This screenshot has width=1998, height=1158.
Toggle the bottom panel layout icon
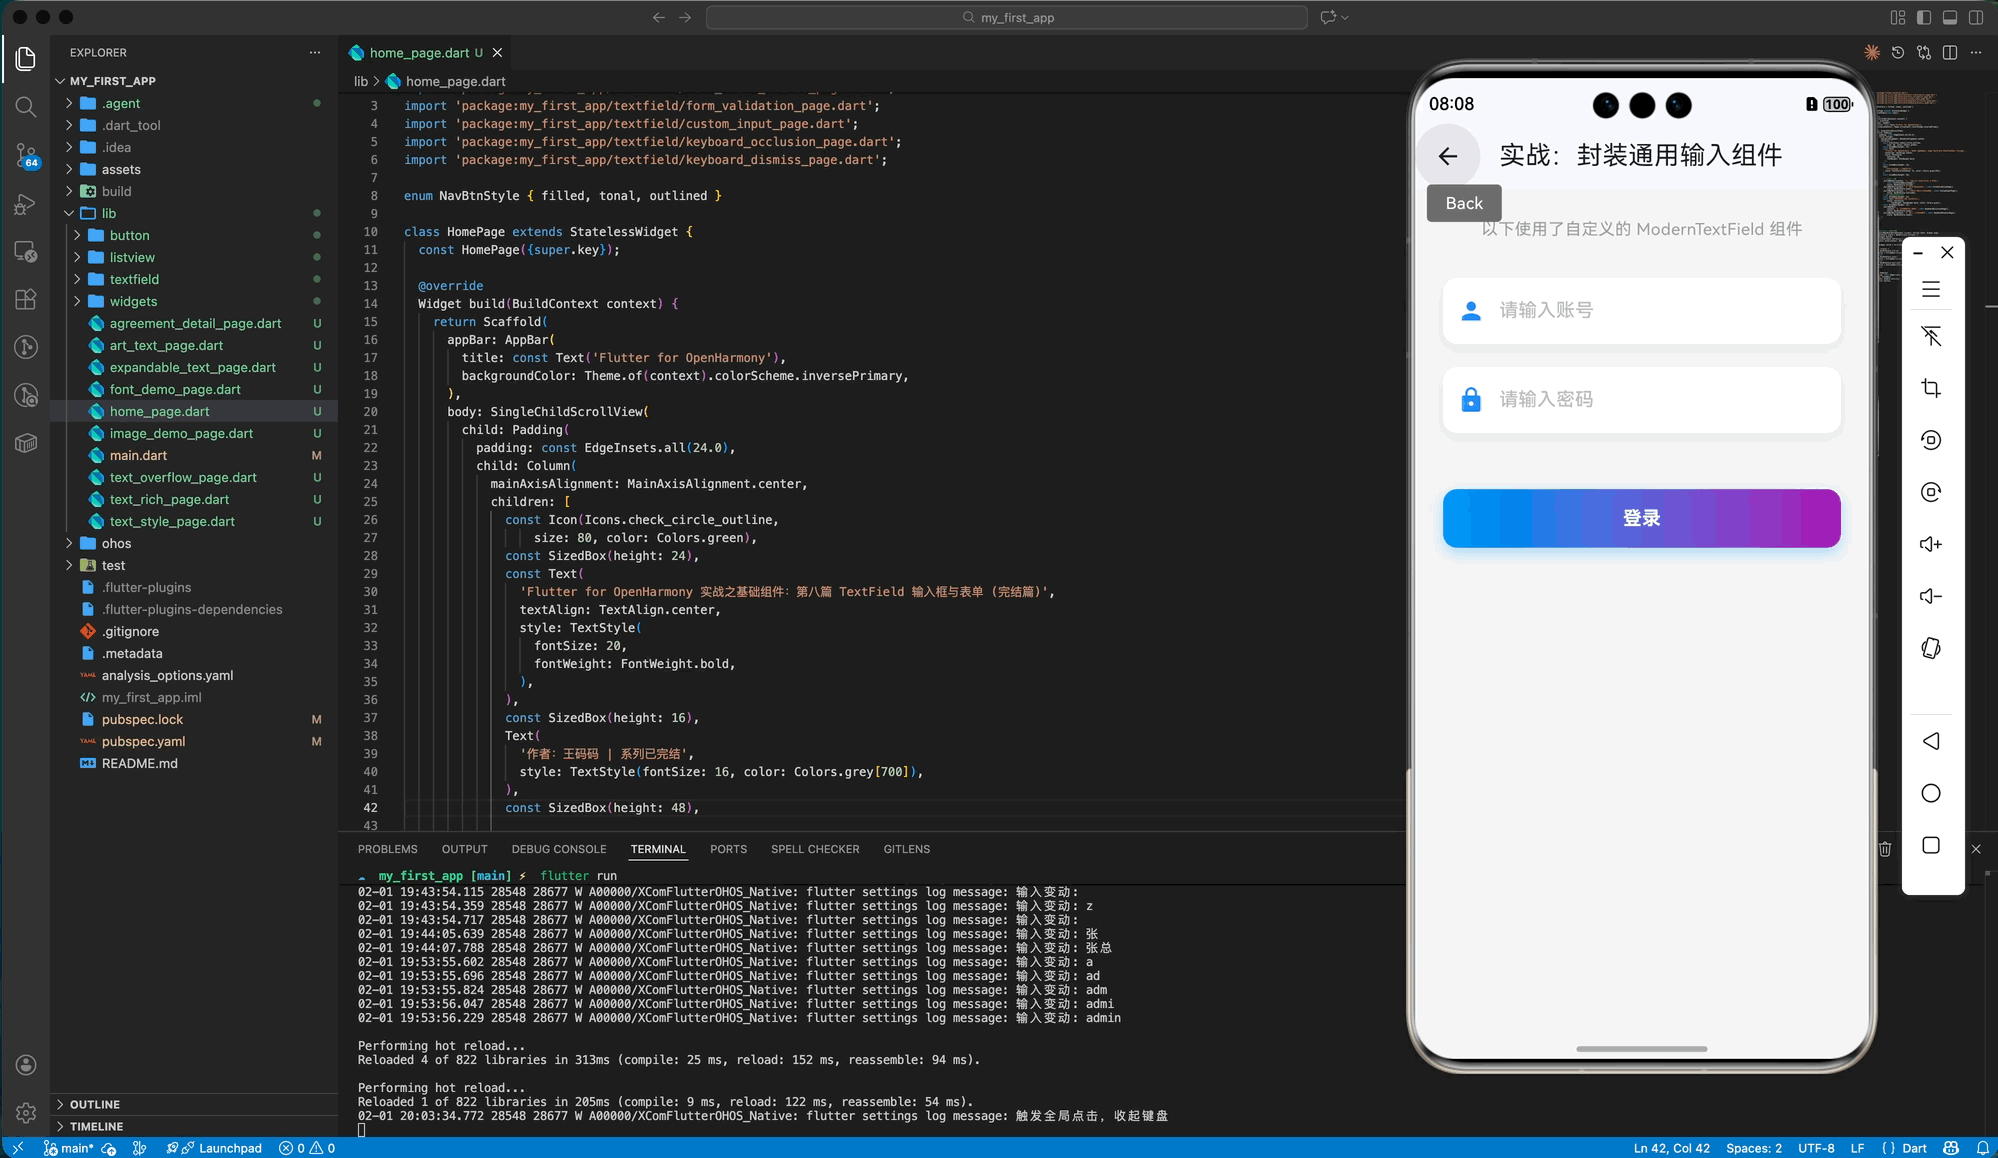pos(1949,17)
